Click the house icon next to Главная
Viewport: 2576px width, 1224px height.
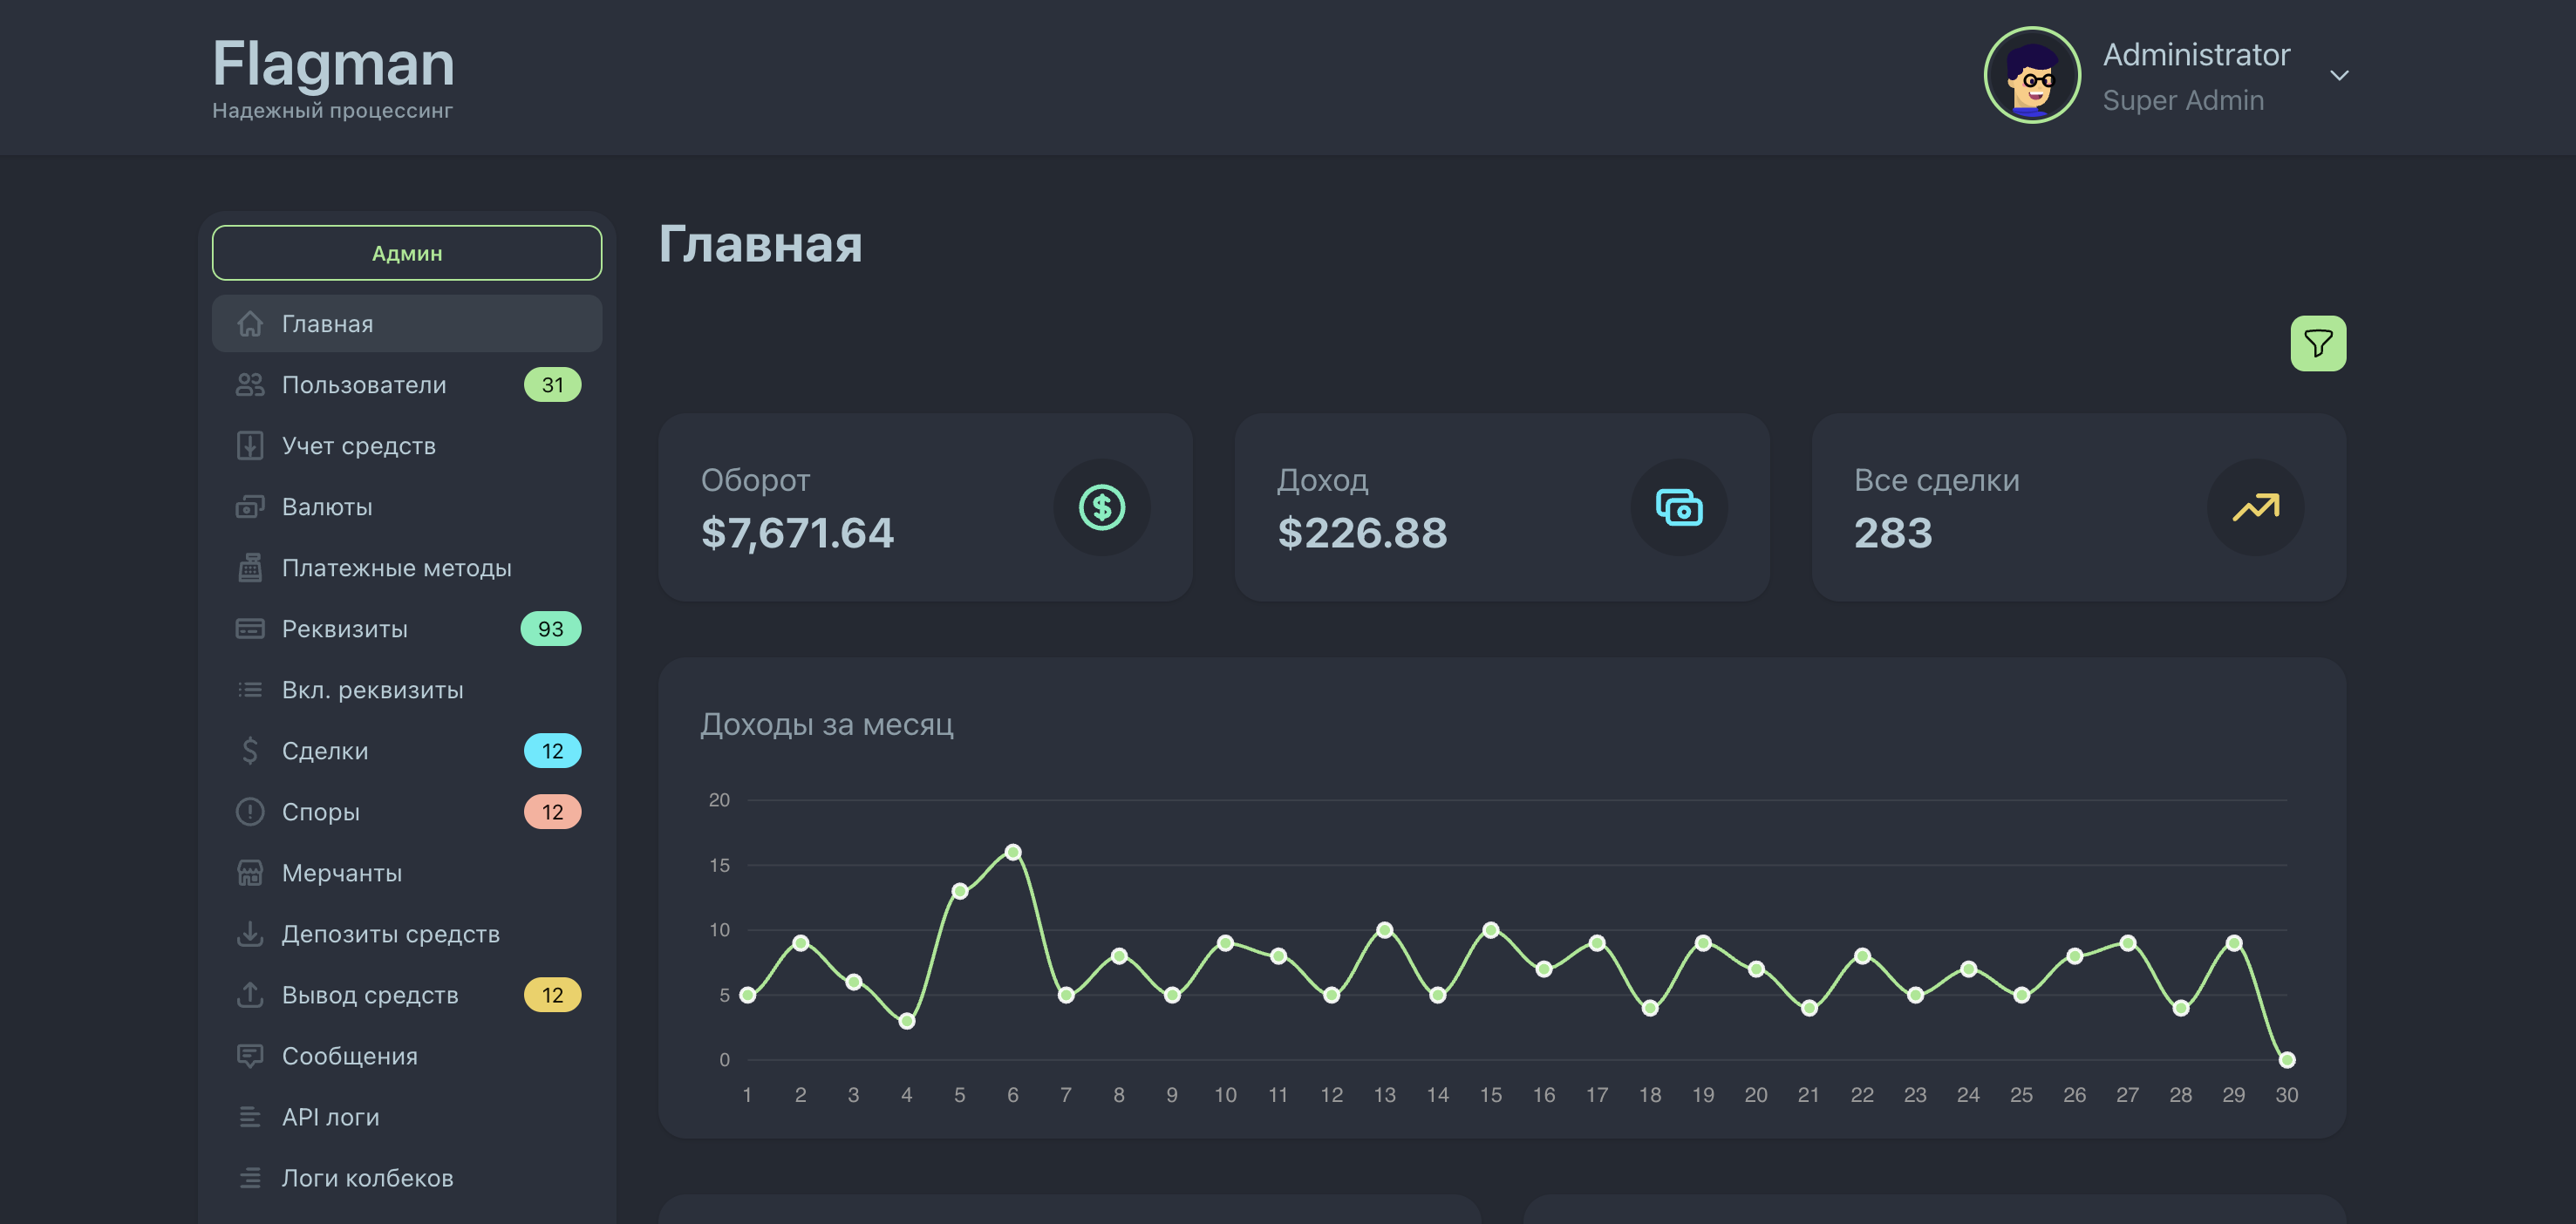pyautogui.click(x=250, y=324)
